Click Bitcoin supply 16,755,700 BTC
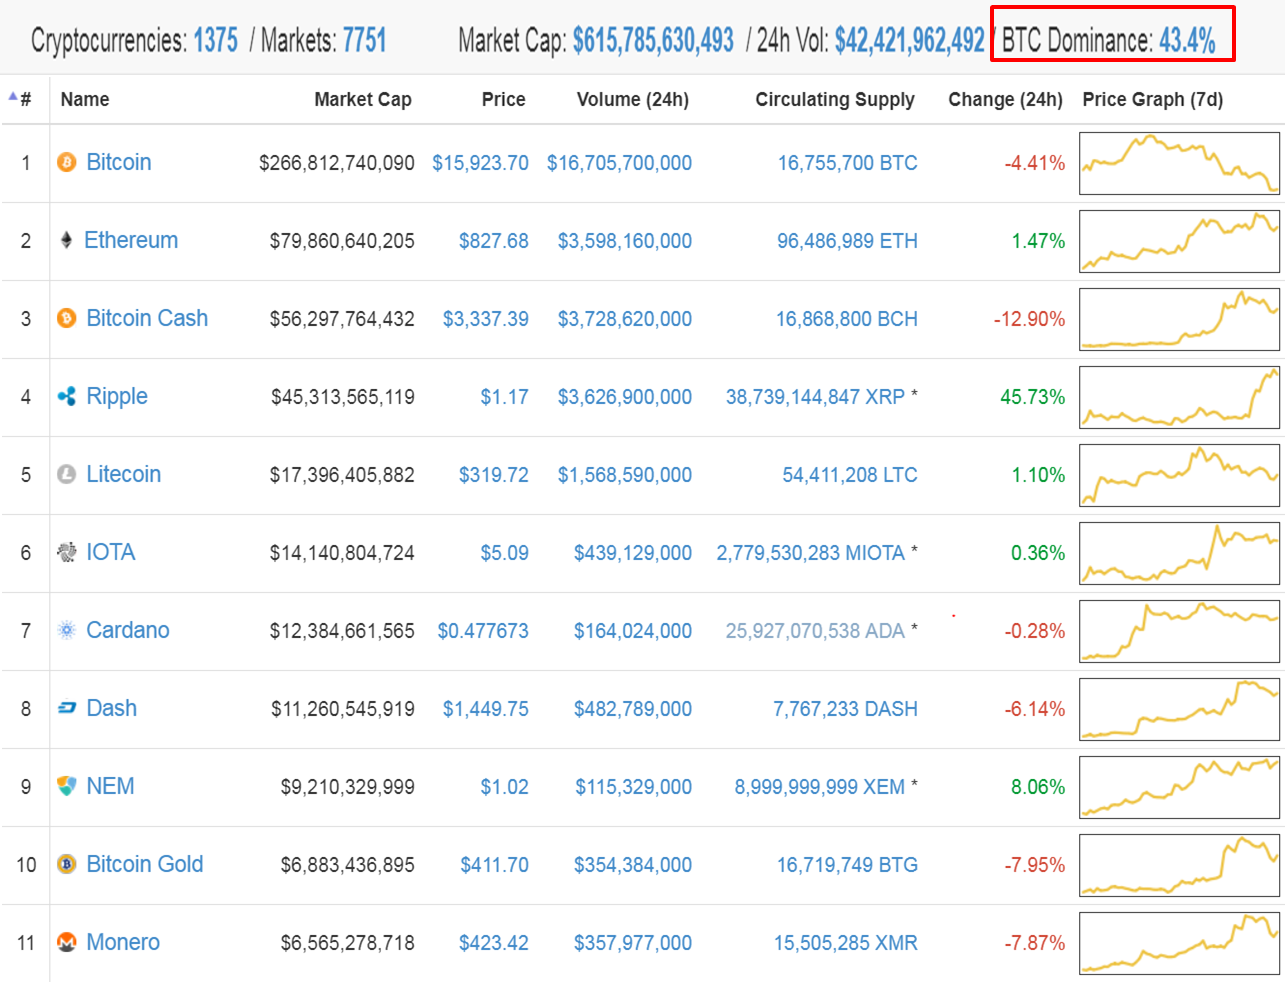 [848, 163]
